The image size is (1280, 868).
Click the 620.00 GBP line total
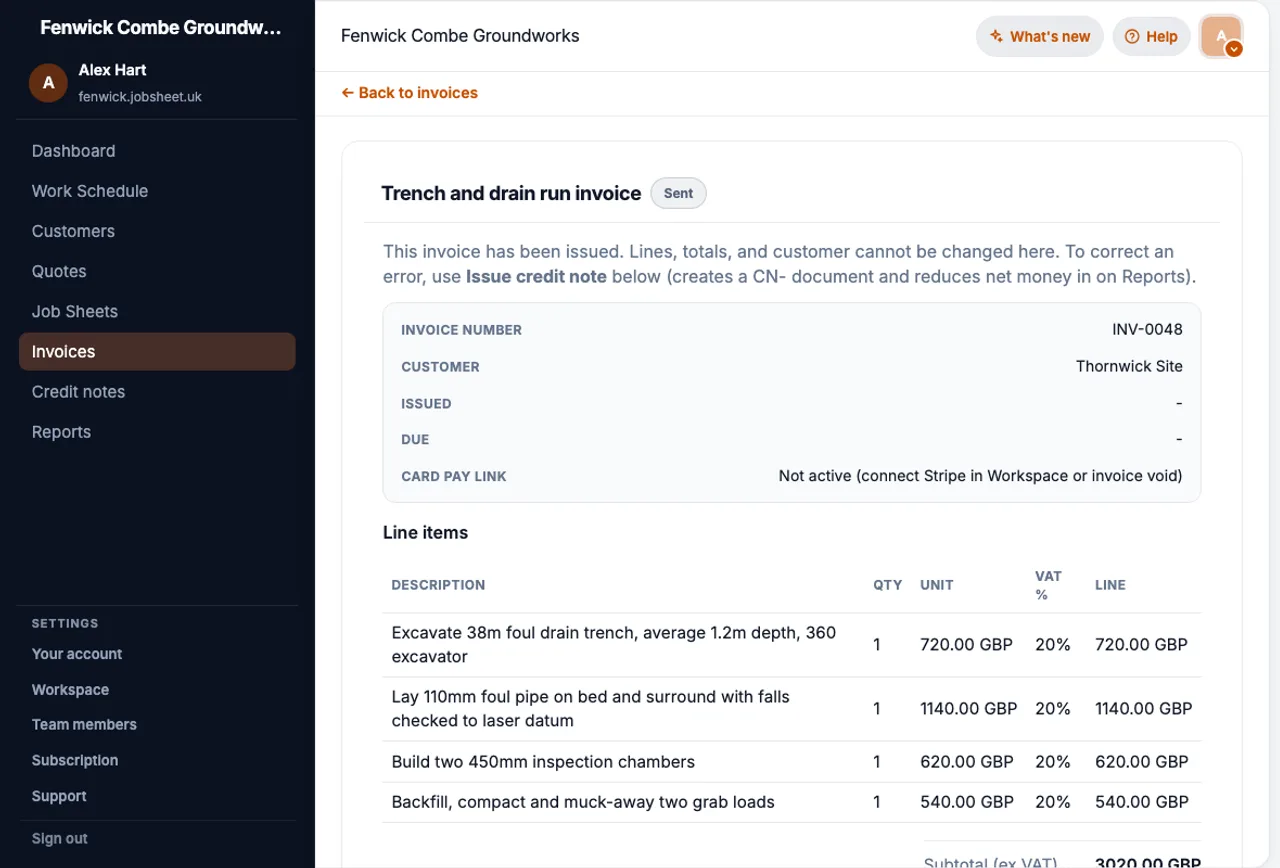point(1142,762)
